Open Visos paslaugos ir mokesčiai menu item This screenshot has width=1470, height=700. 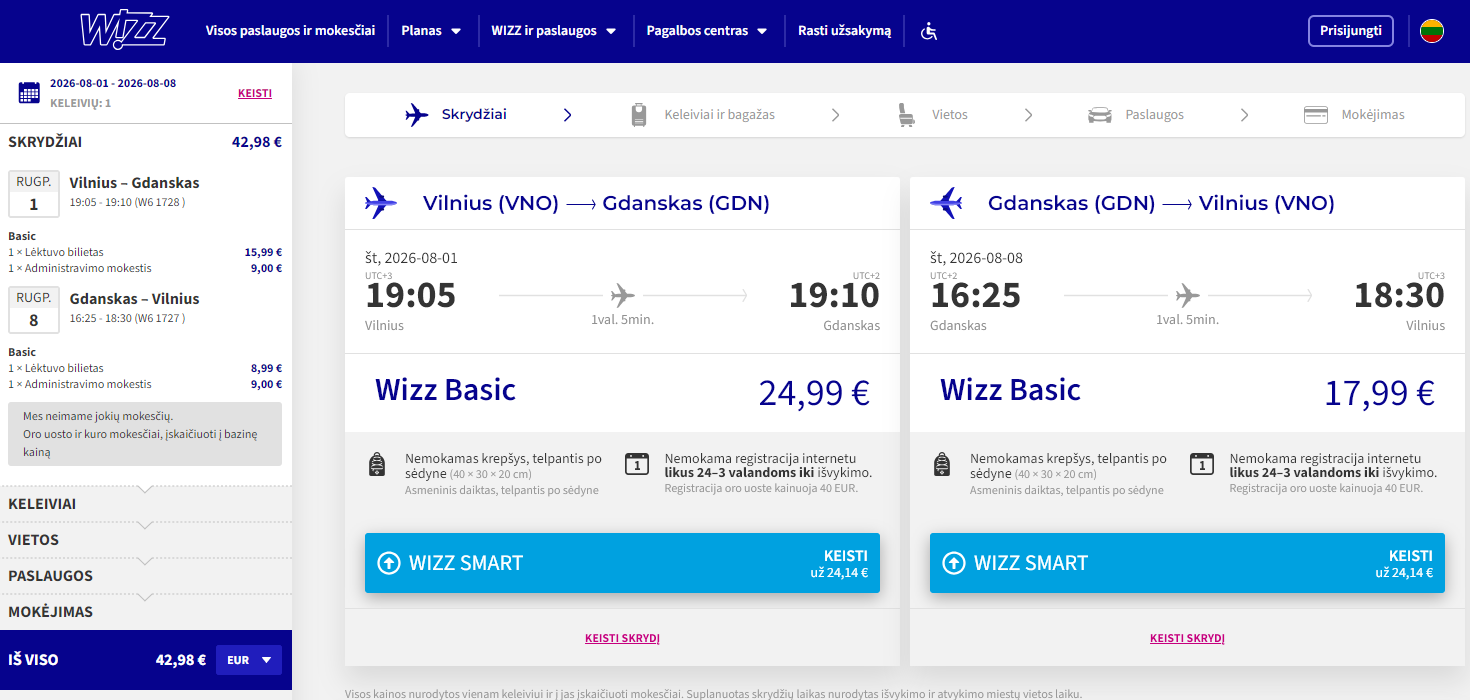(290, 31)
